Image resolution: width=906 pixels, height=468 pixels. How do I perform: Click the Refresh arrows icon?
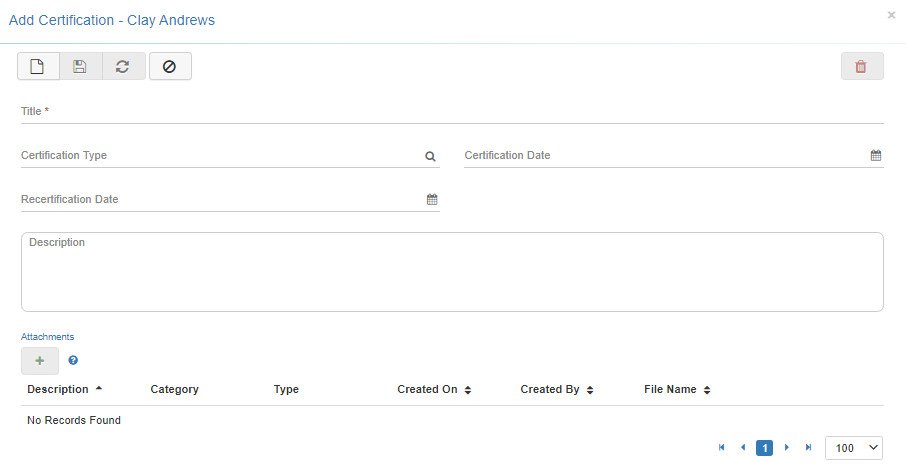tap(123, 66)
